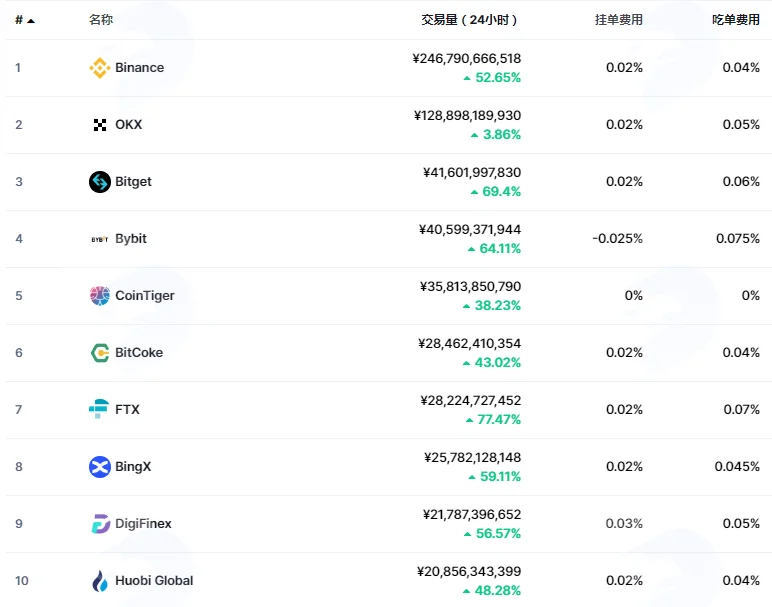Sort by 交易量 (24小时) column header
772x607 pixels.
(x=469, y=20)
